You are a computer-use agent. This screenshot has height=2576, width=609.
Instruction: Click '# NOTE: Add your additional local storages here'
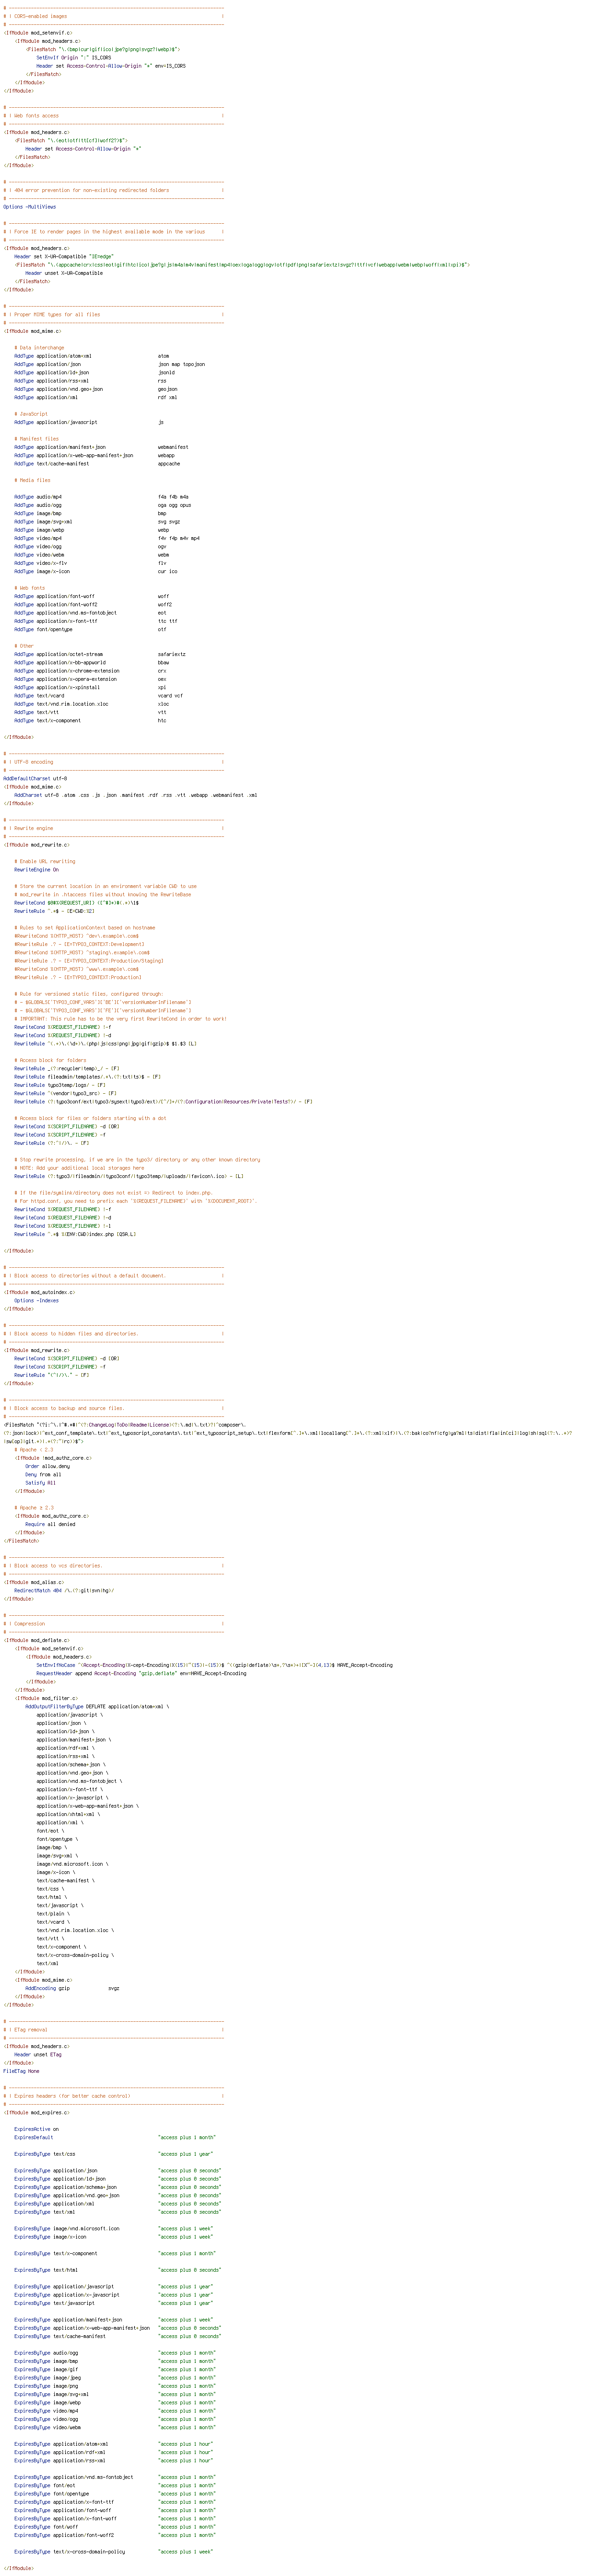point(79,1168)
